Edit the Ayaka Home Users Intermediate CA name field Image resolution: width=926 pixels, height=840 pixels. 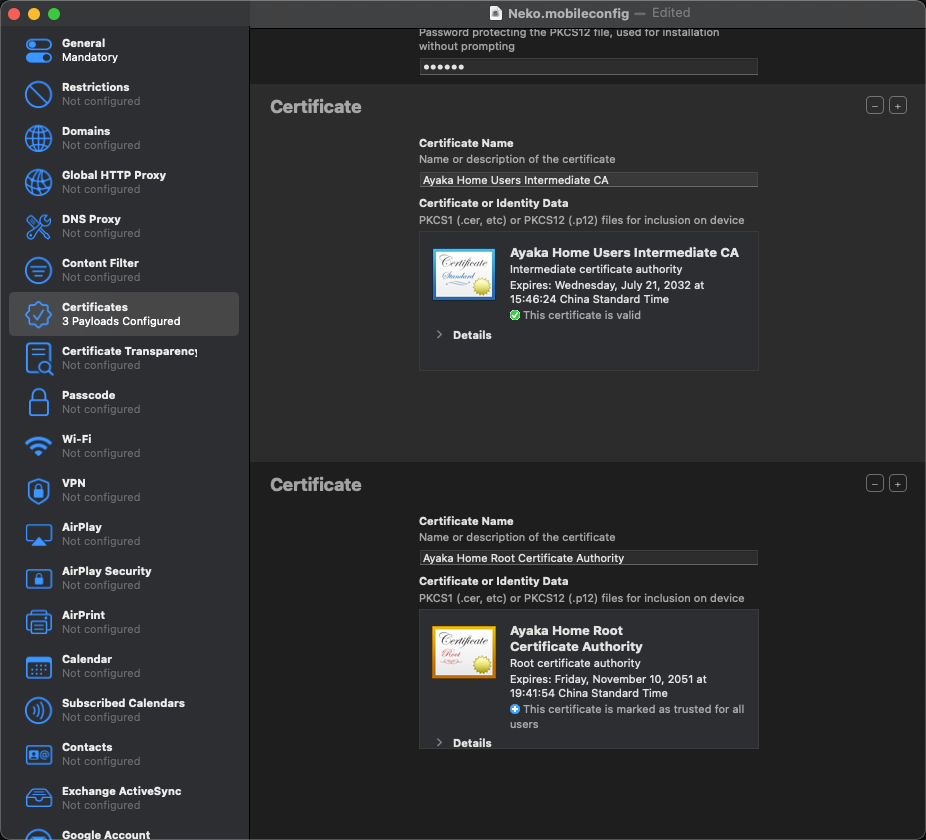[588, 180]
